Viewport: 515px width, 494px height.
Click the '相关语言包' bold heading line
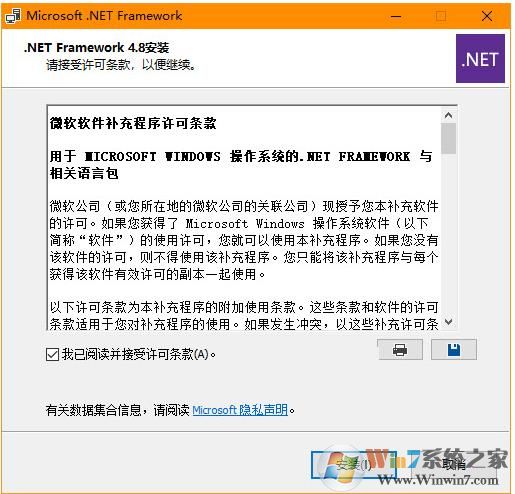[x=84, y=173]
